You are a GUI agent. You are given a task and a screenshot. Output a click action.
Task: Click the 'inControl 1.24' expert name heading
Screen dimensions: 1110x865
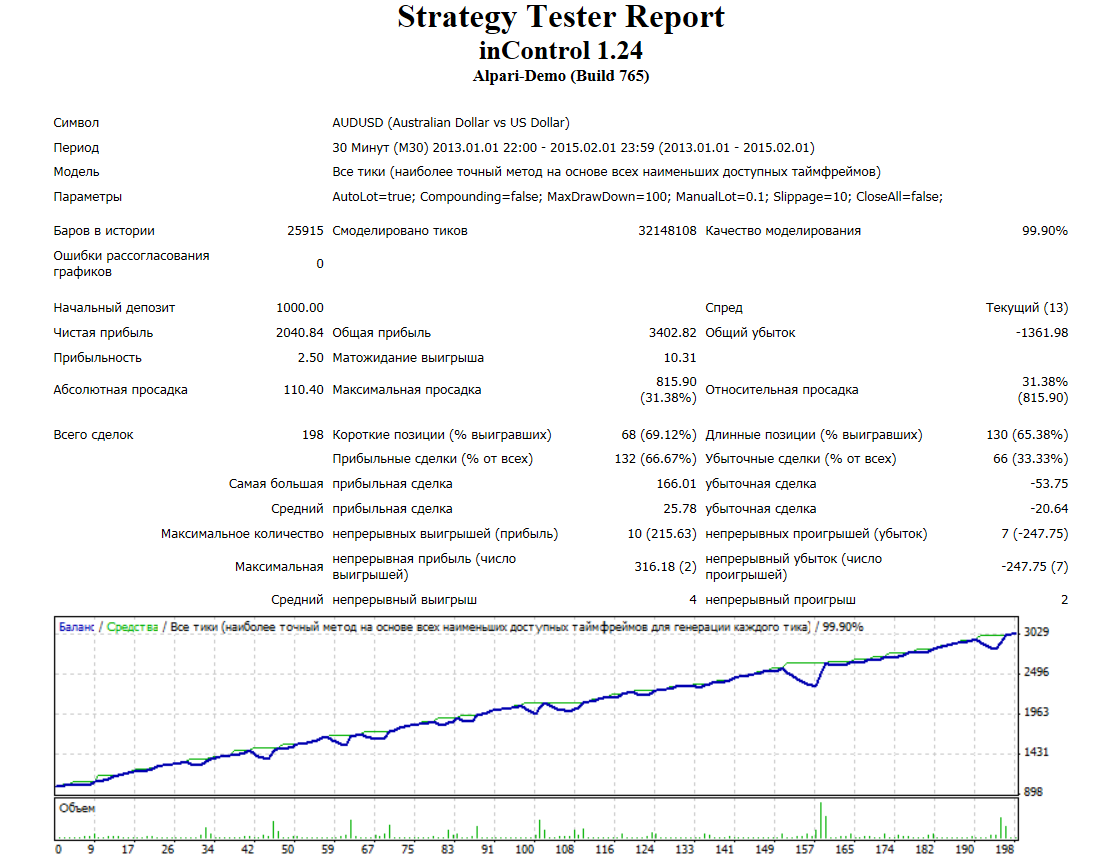coord(561,51)
